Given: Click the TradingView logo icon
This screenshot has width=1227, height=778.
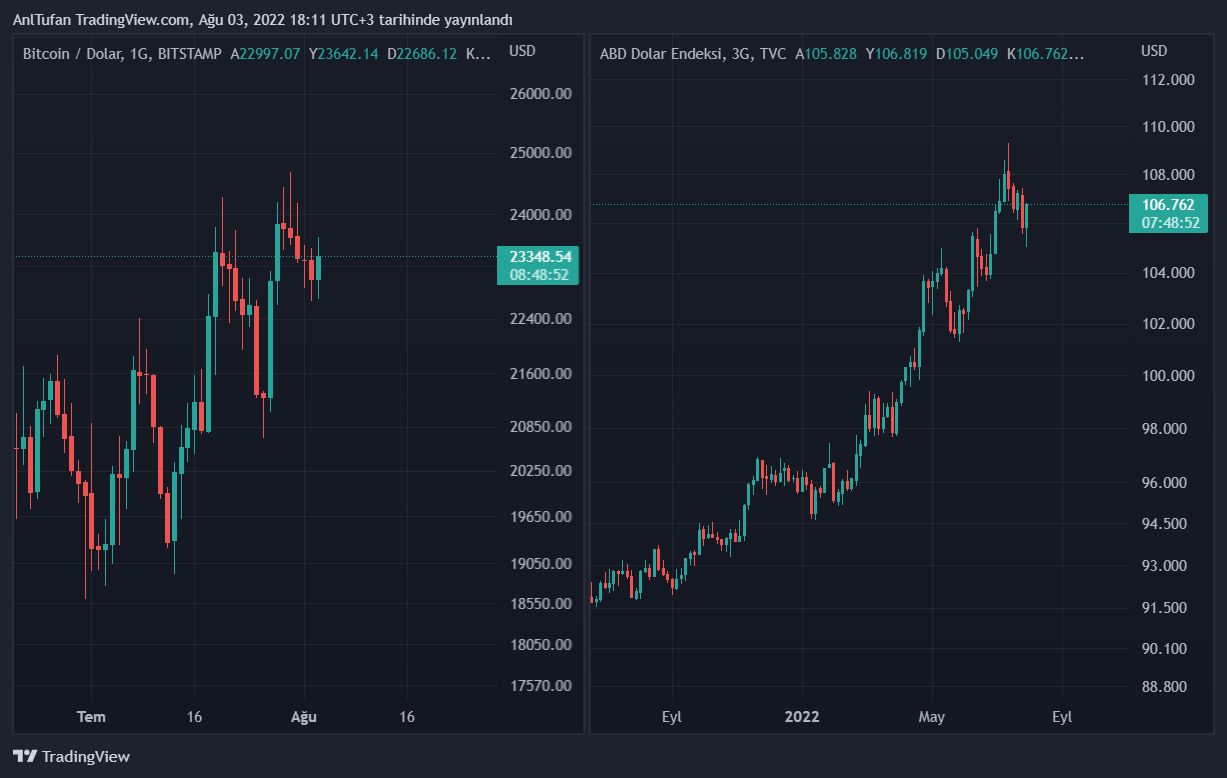Looking at the screenshot, I should (x=25, y=757).
